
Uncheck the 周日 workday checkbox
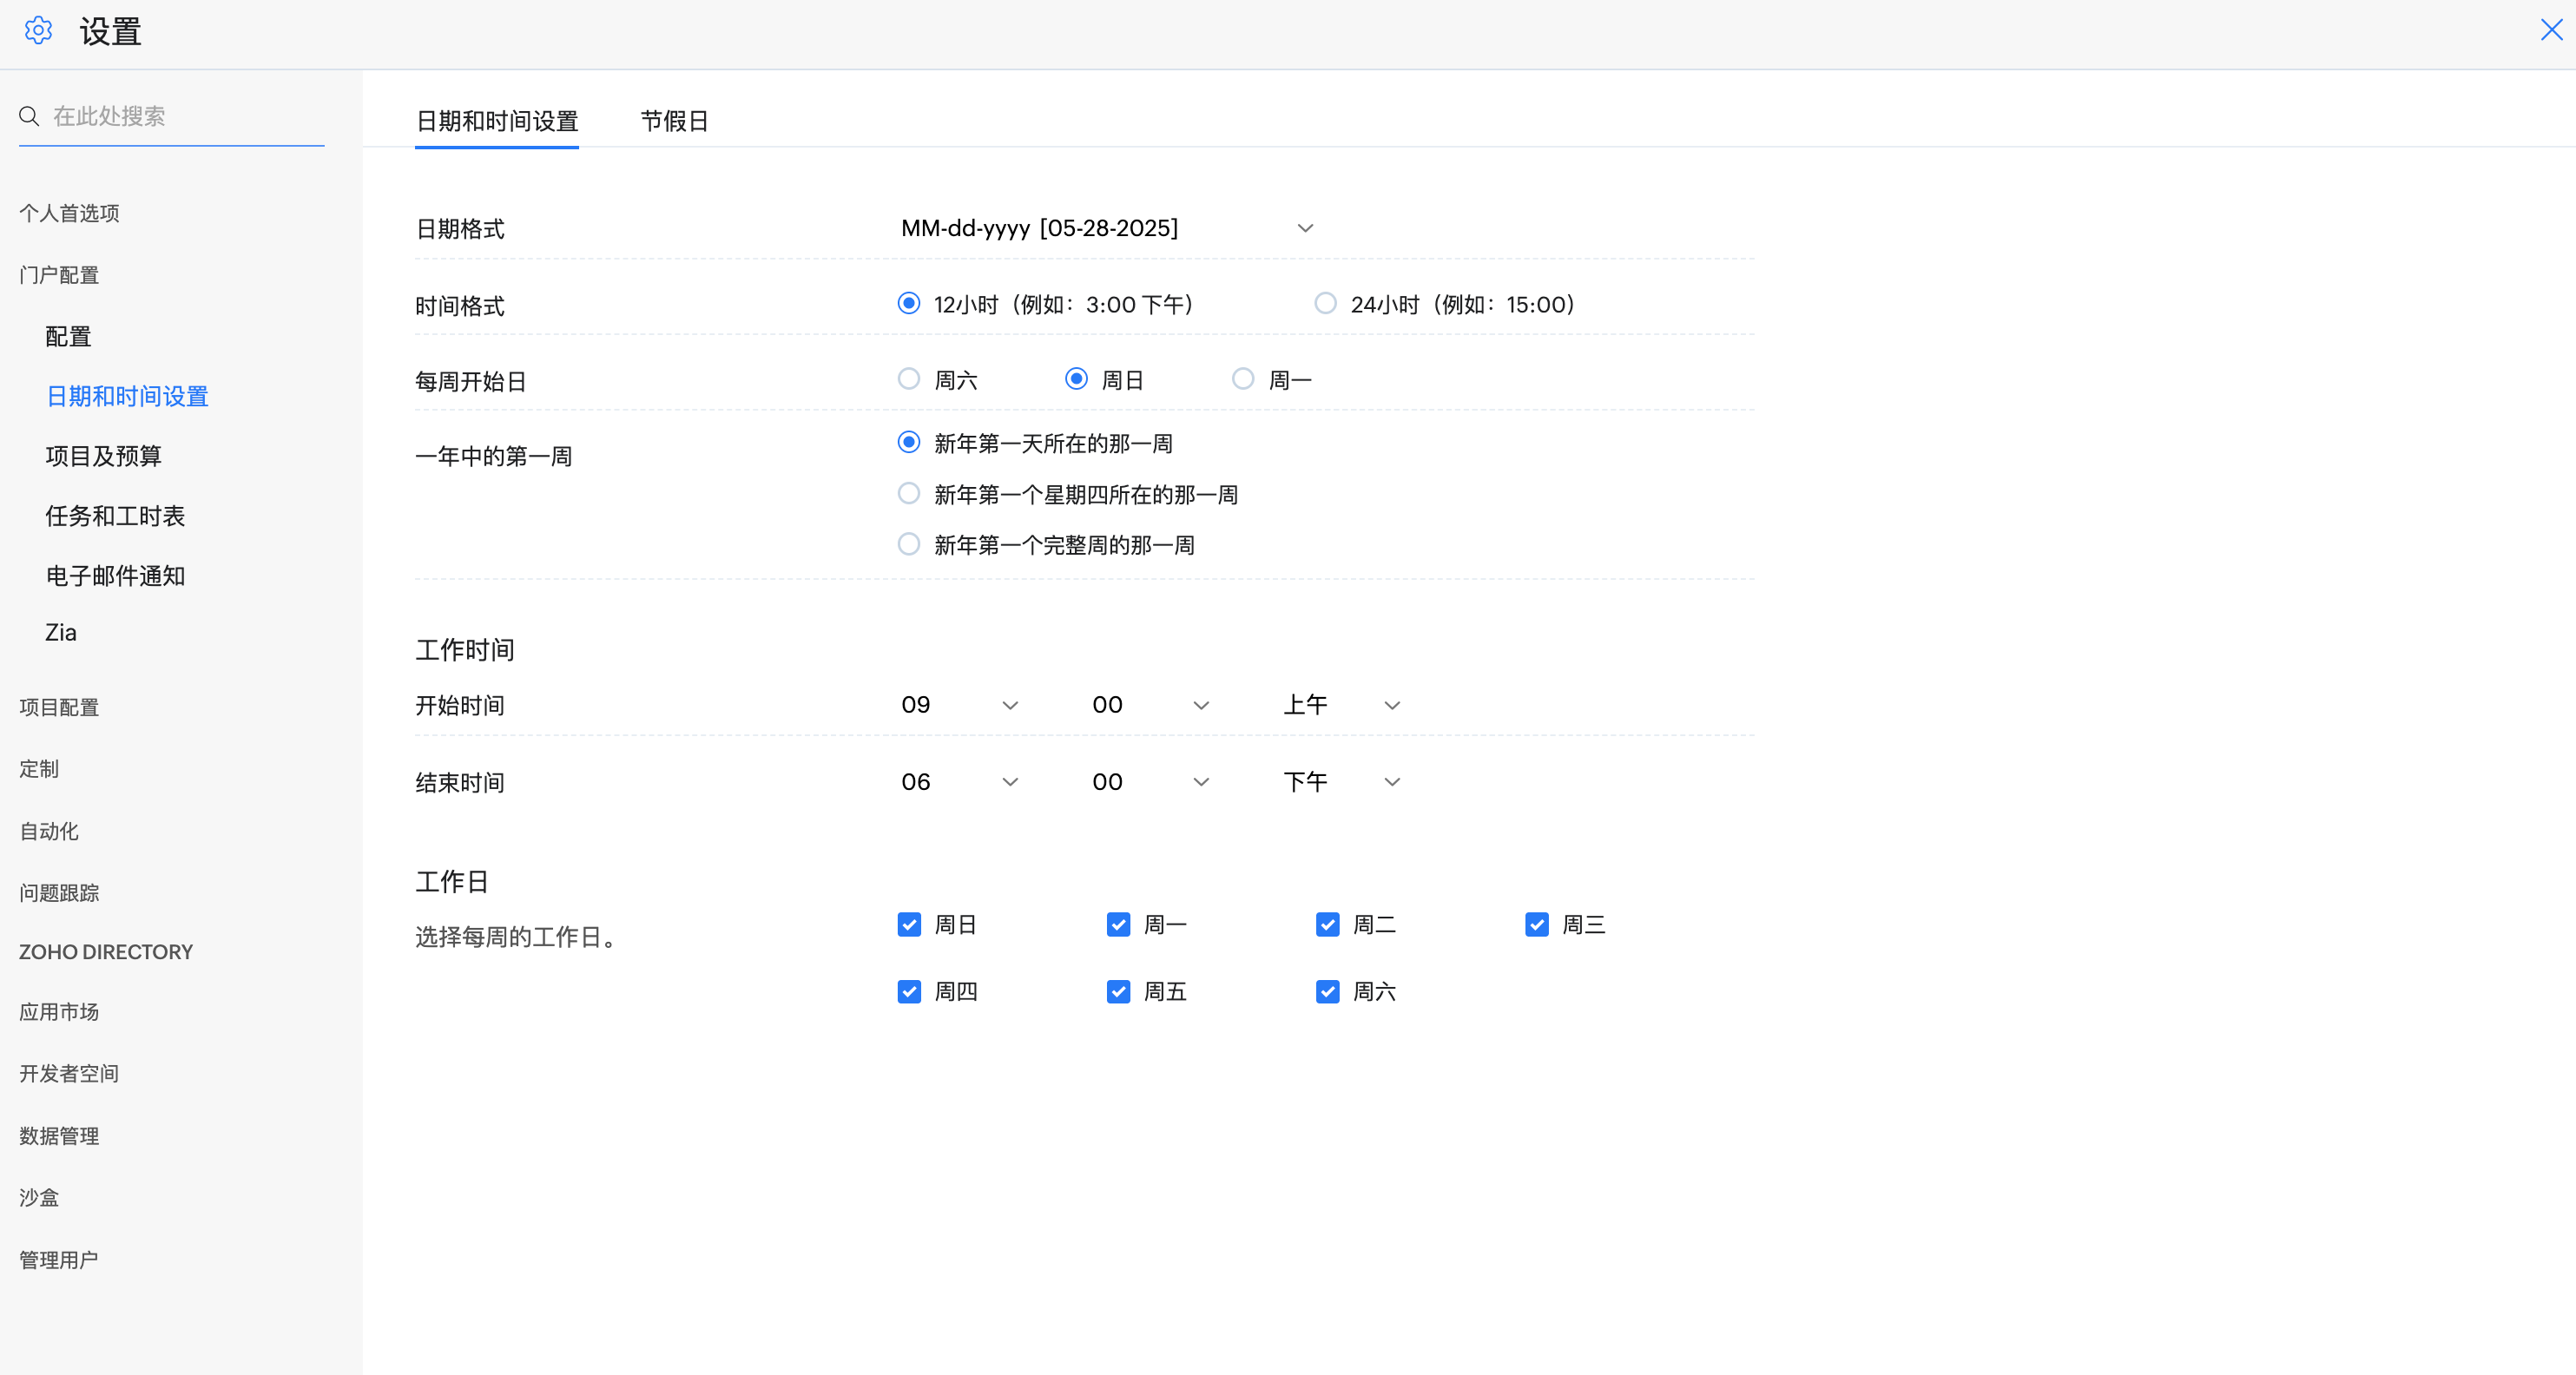pos(908,924)
